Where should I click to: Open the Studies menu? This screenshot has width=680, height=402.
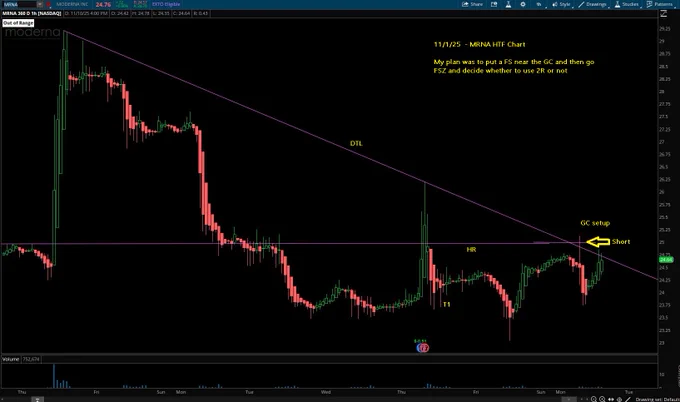627,4
